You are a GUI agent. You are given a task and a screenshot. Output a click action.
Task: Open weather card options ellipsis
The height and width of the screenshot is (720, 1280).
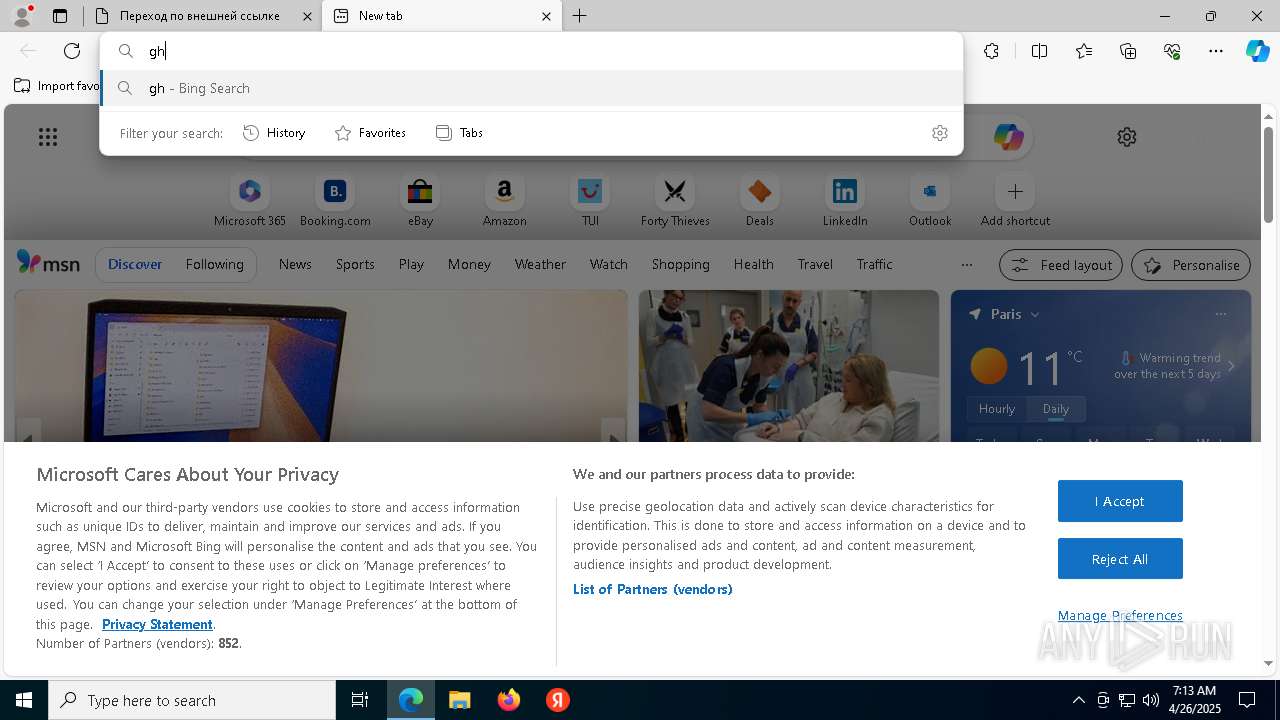[1220, 314]
